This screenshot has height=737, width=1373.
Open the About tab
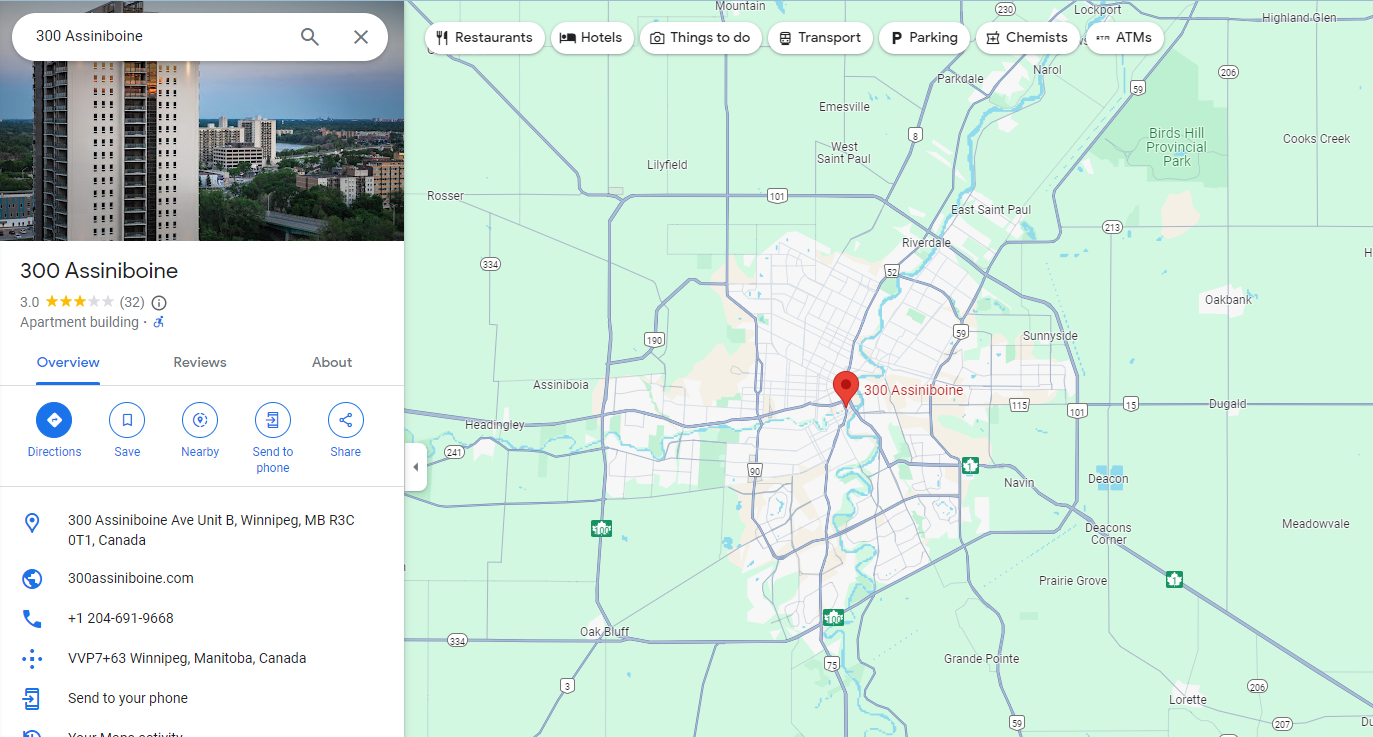point(332,362)
